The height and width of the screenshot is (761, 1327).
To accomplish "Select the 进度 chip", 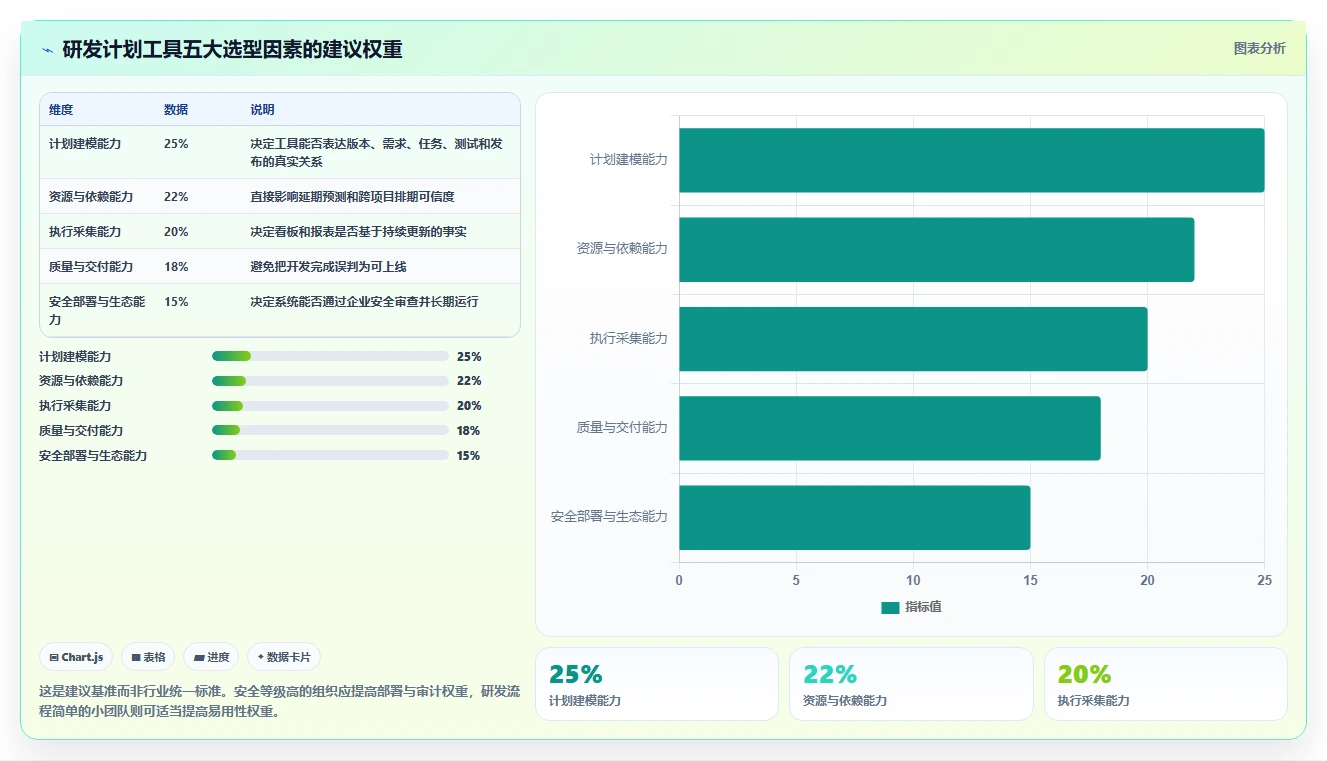I will click(x=211, y=657).
